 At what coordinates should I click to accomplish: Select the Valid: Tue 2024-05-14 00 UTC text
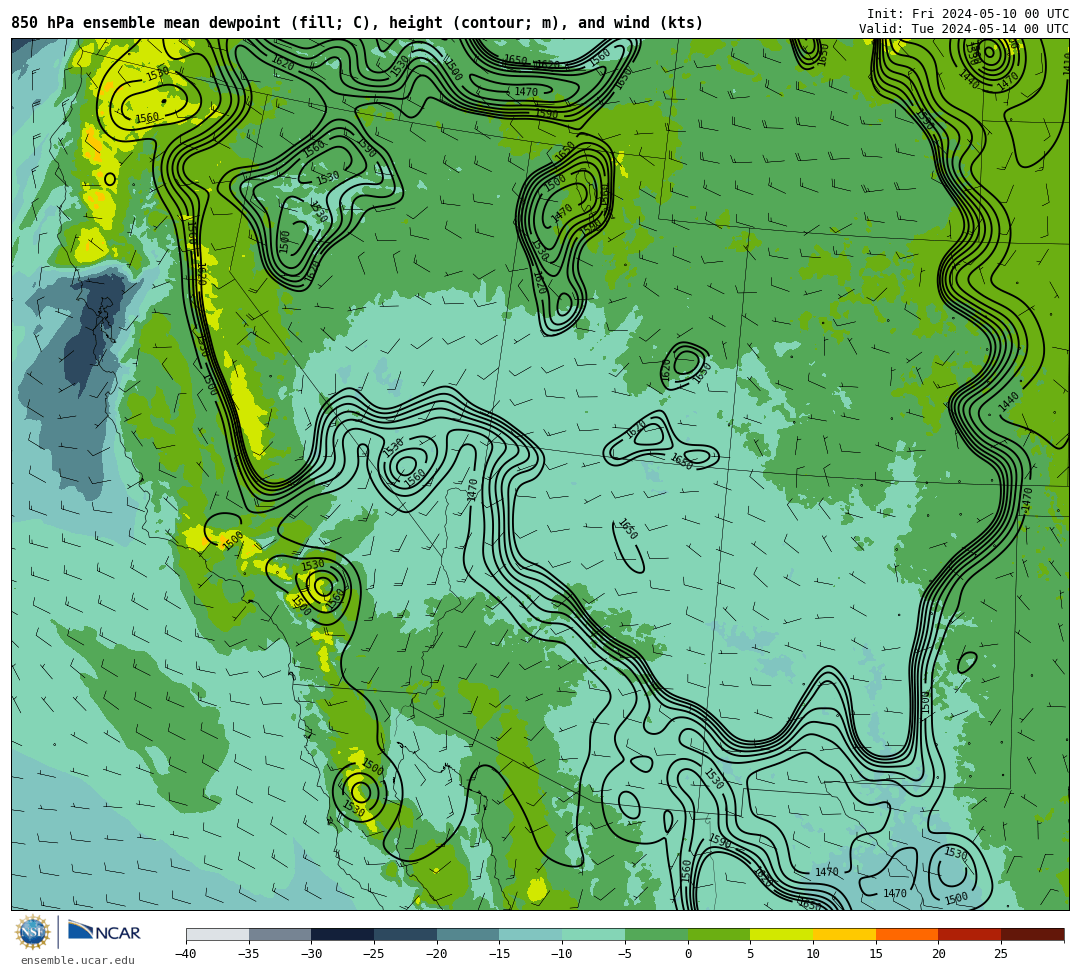(964, 29)
